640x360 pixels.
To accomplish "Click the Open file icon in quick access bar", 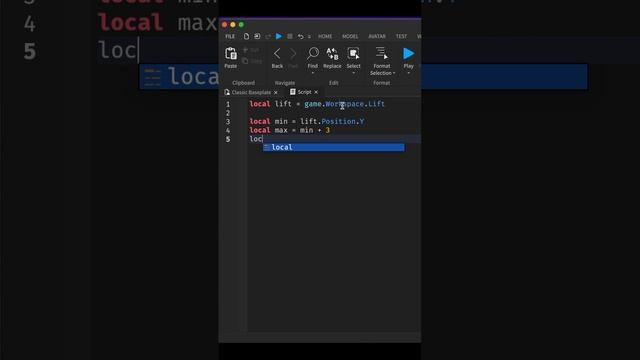I will click(x=257, y=36).
